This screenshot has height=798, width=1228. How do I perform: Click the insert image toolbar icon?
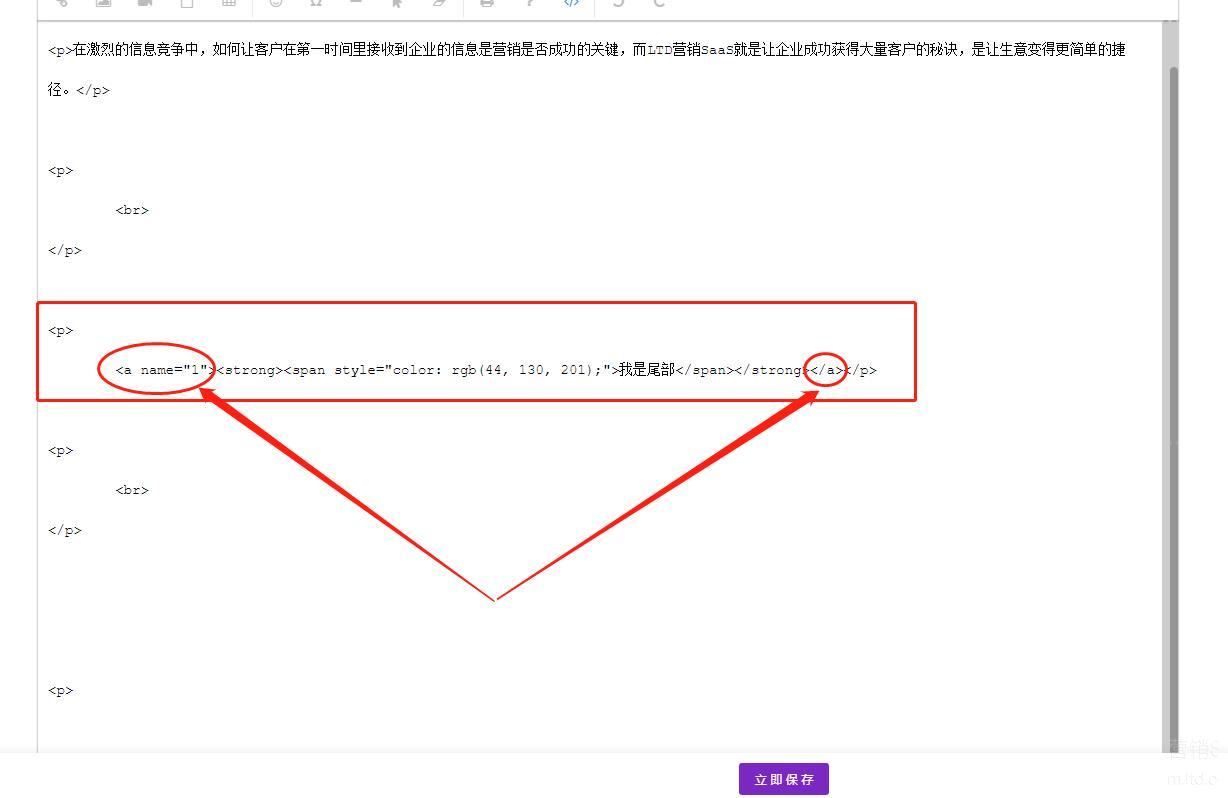coord(103,4)
